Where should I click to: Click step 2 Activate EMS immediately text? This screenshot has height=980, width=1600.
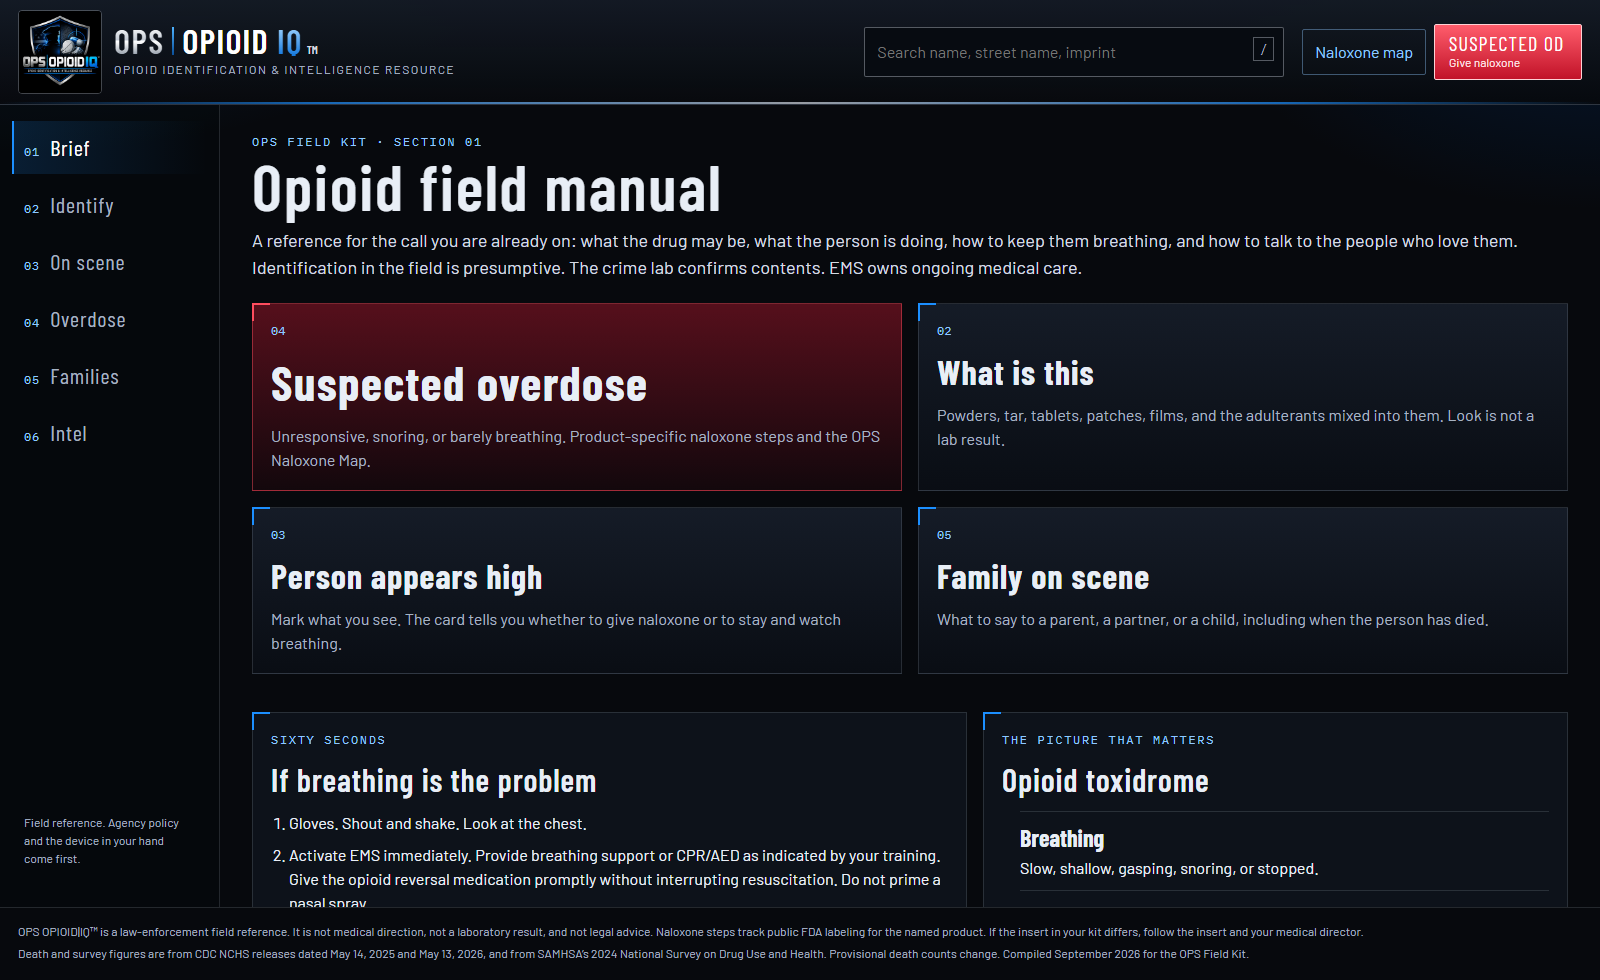pos(615,880)
